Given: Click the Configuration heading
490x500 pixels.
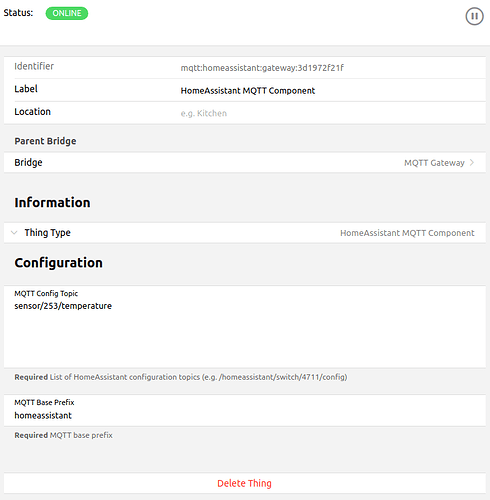Looking at the screenshot, I should (58, 263).
